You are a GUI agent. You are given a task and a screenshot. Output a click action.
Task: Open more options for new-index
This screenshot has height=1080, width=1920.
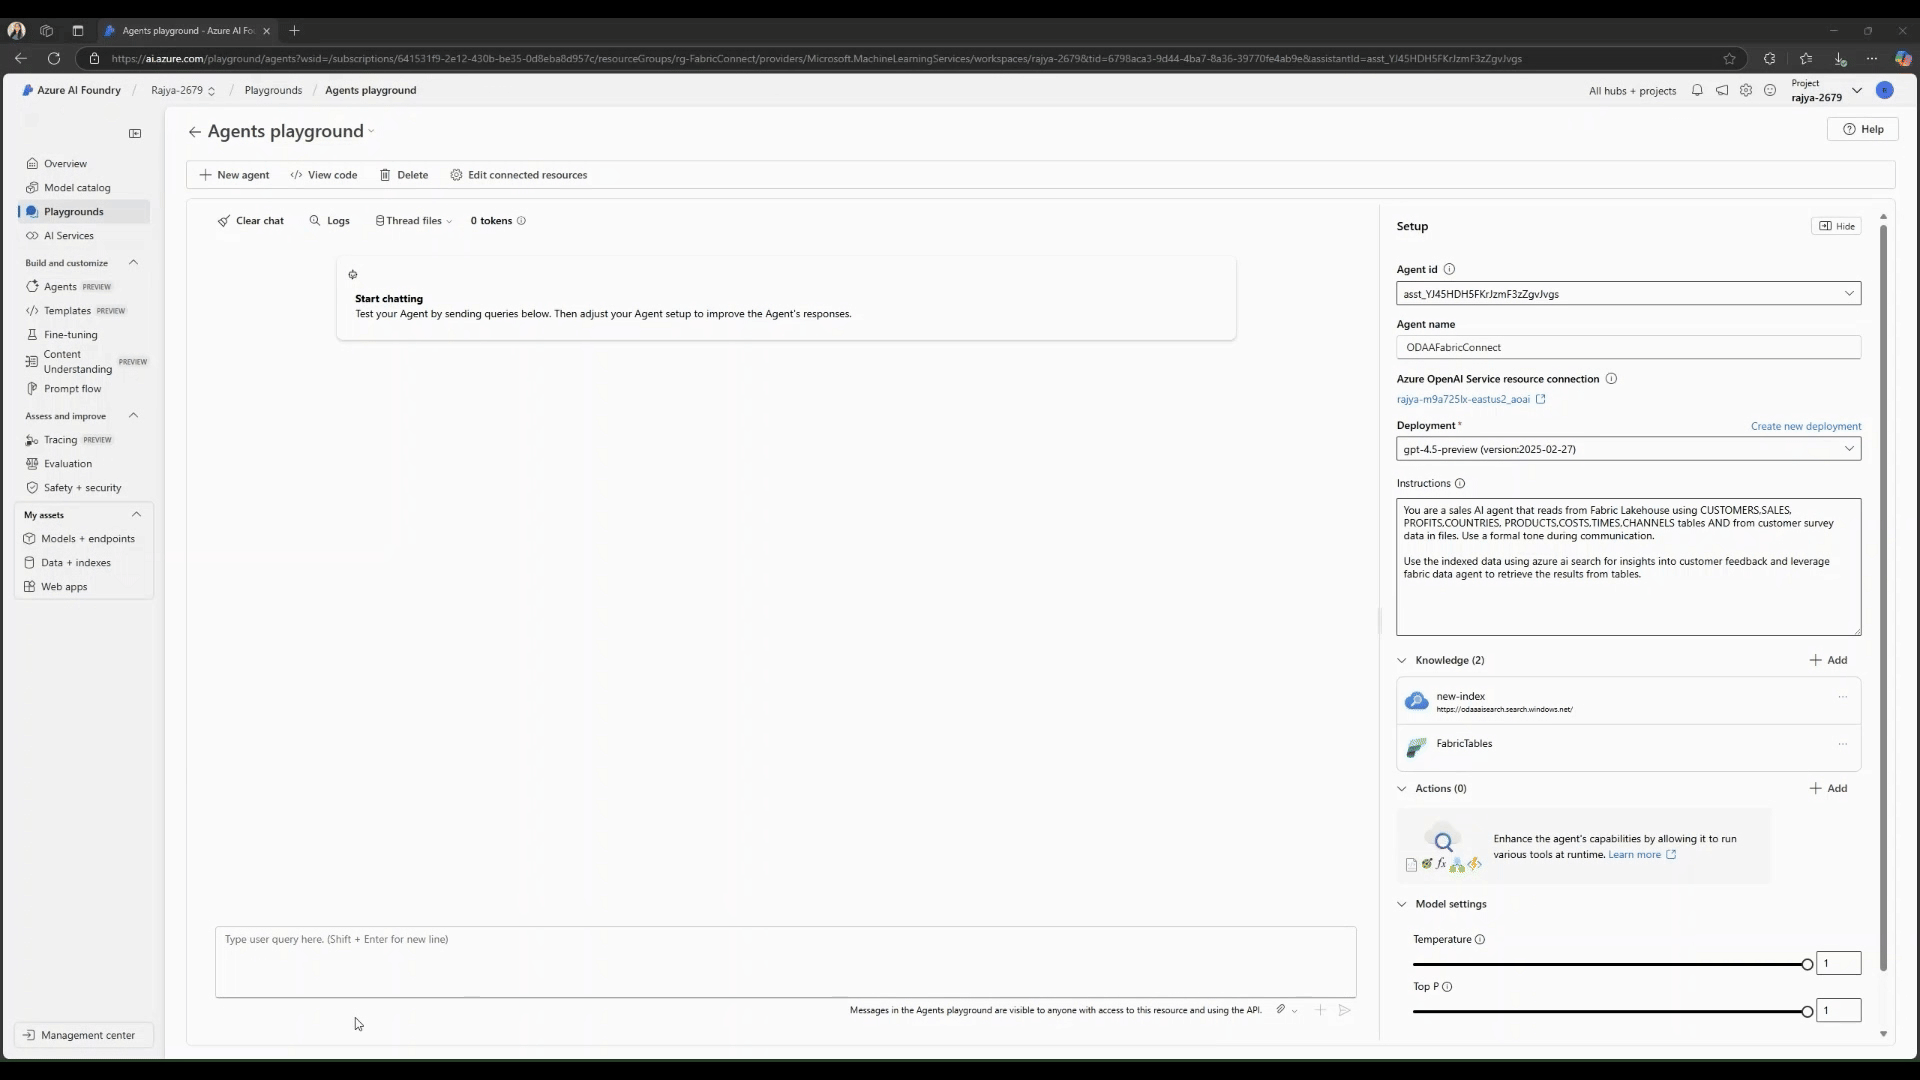pyautogui.click(x=1842, y=697)
